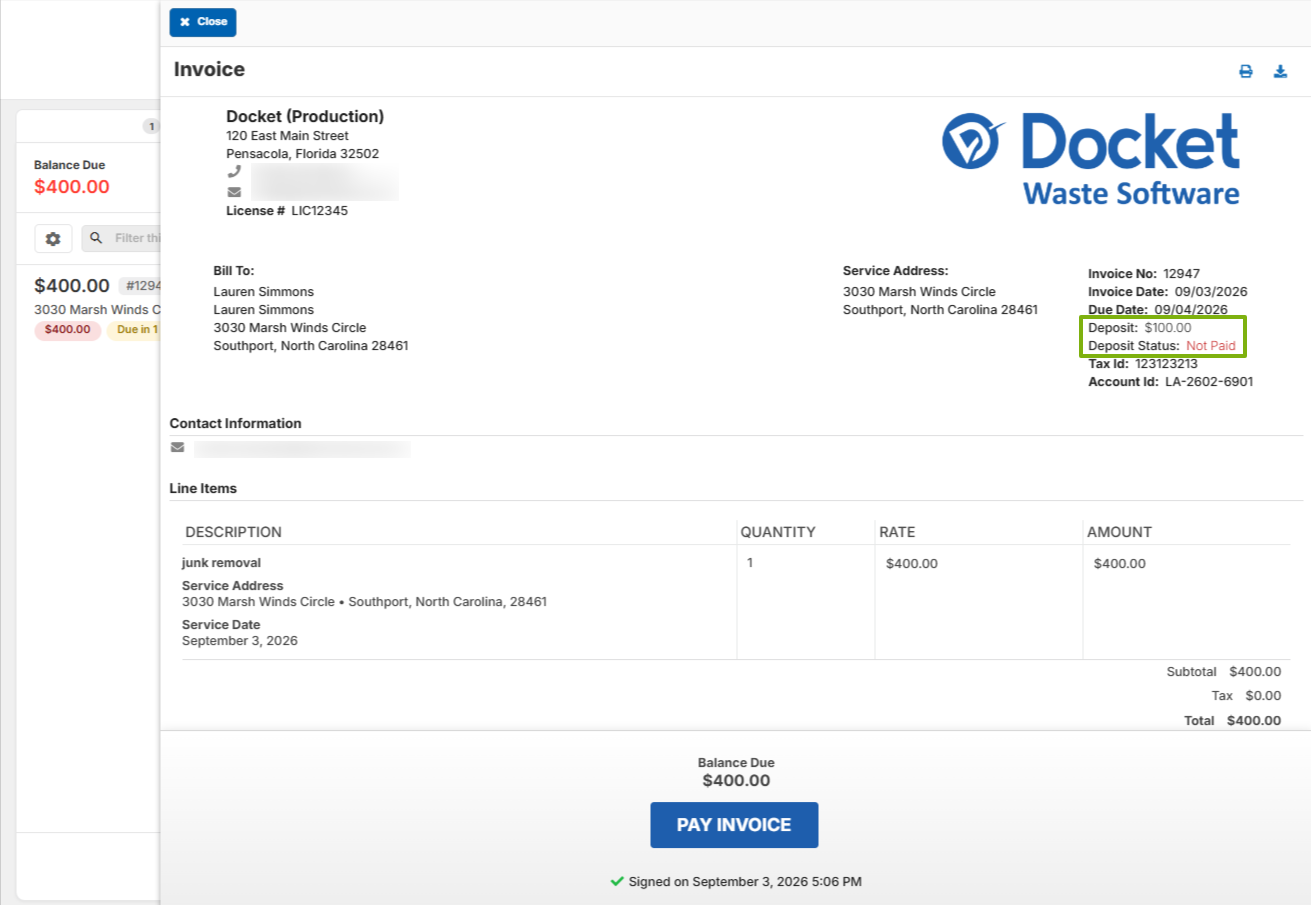
Task: Click the PAY INVOICE button
Action: pyautogui.click(x=734, y=825)
